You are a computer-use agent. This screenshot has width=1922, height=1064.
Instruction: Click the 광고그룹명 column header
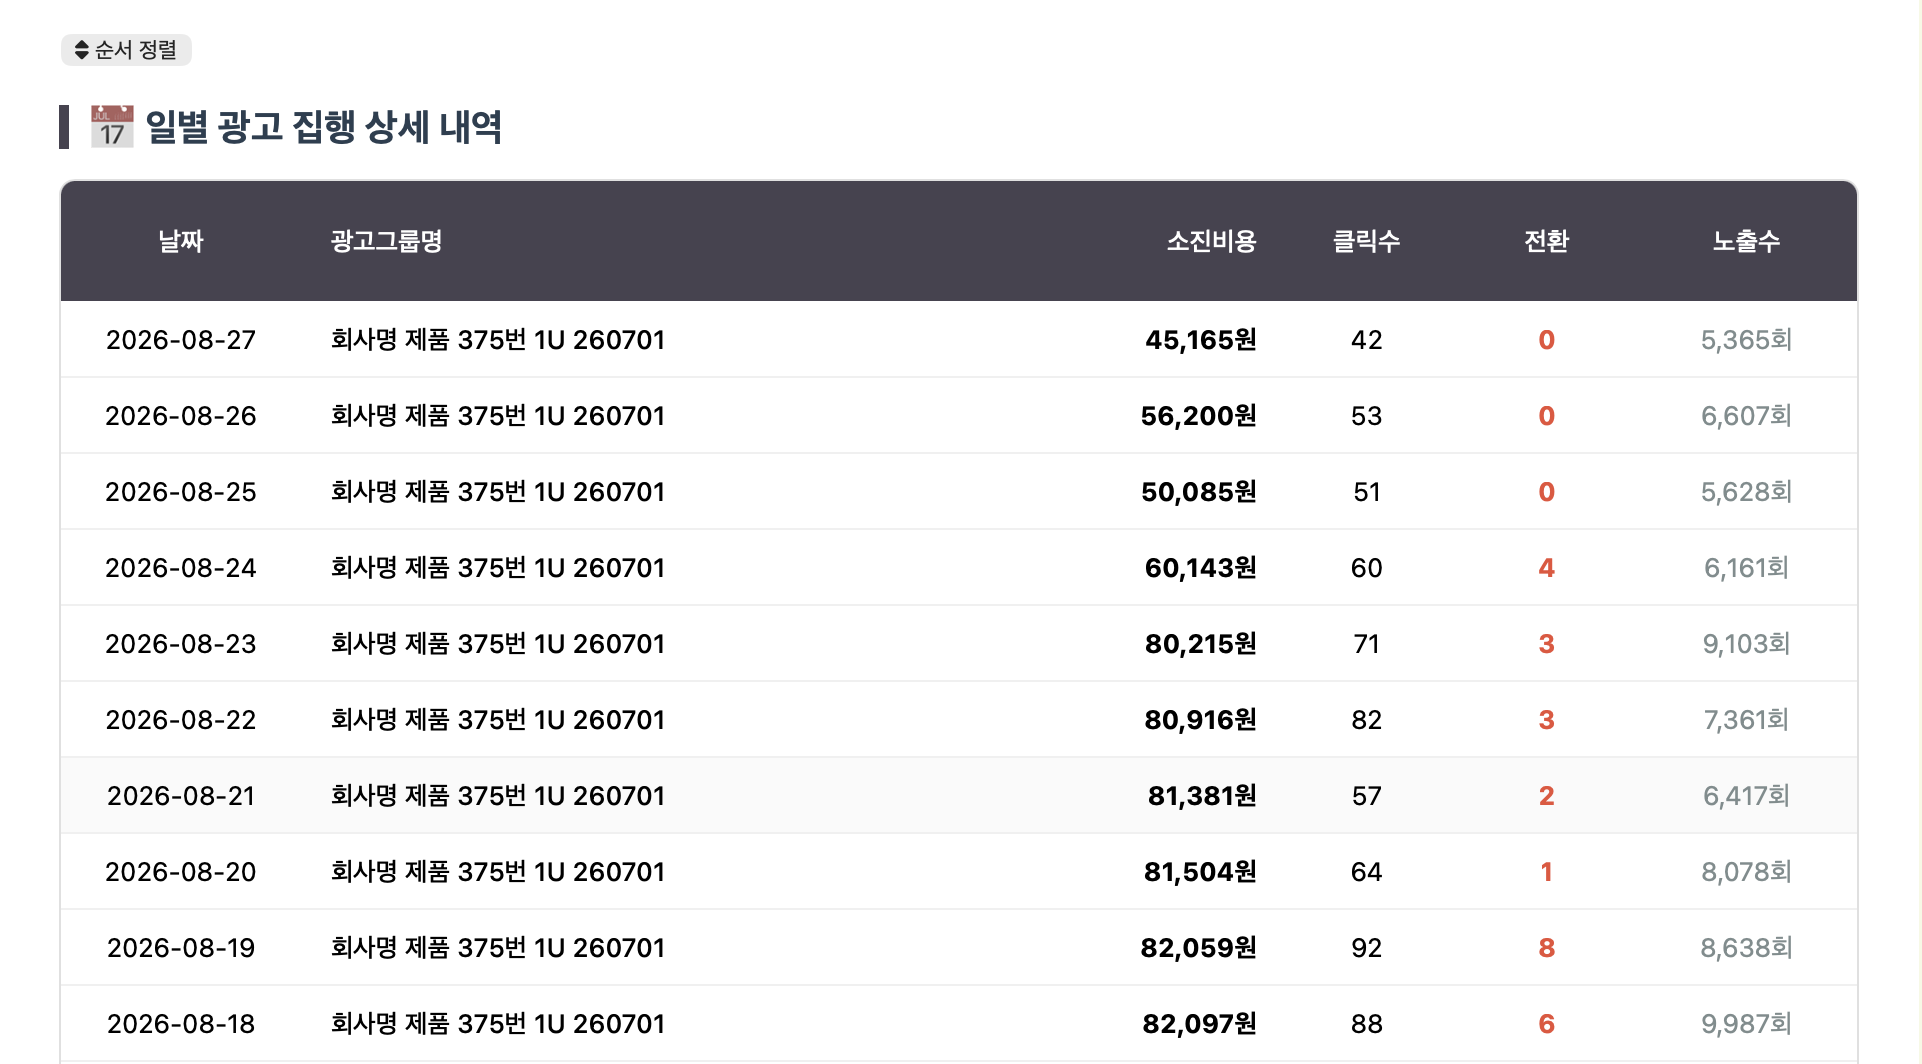(x=386, y=241)
